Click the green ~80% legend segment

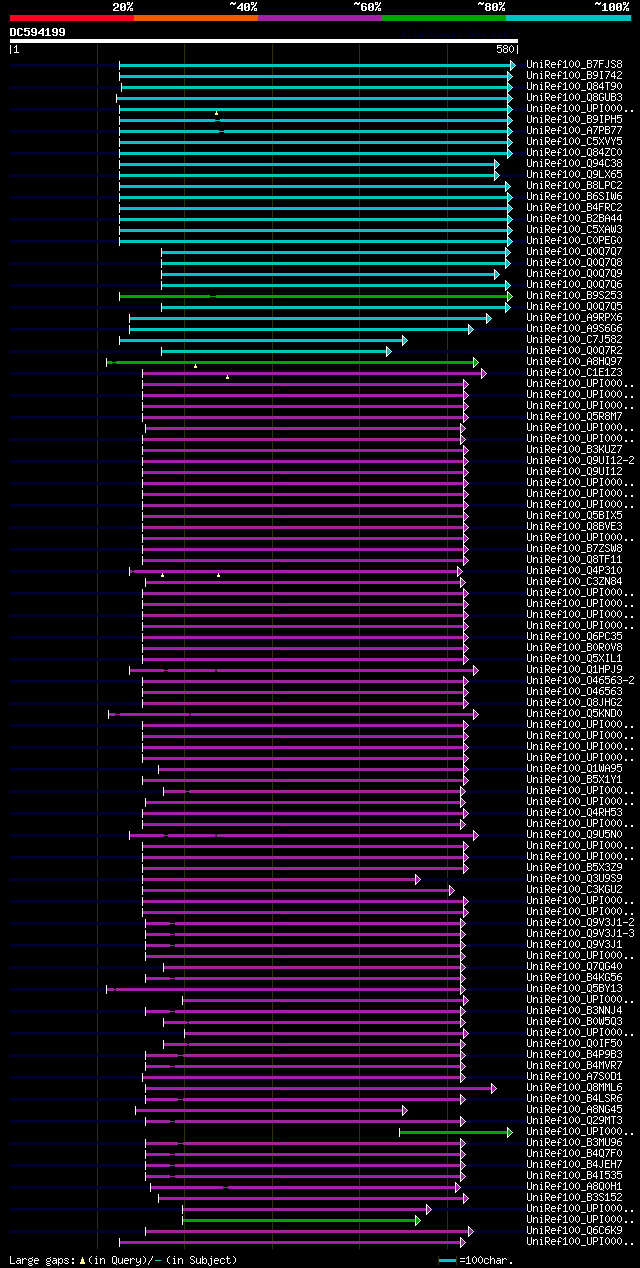click(444, 18)
